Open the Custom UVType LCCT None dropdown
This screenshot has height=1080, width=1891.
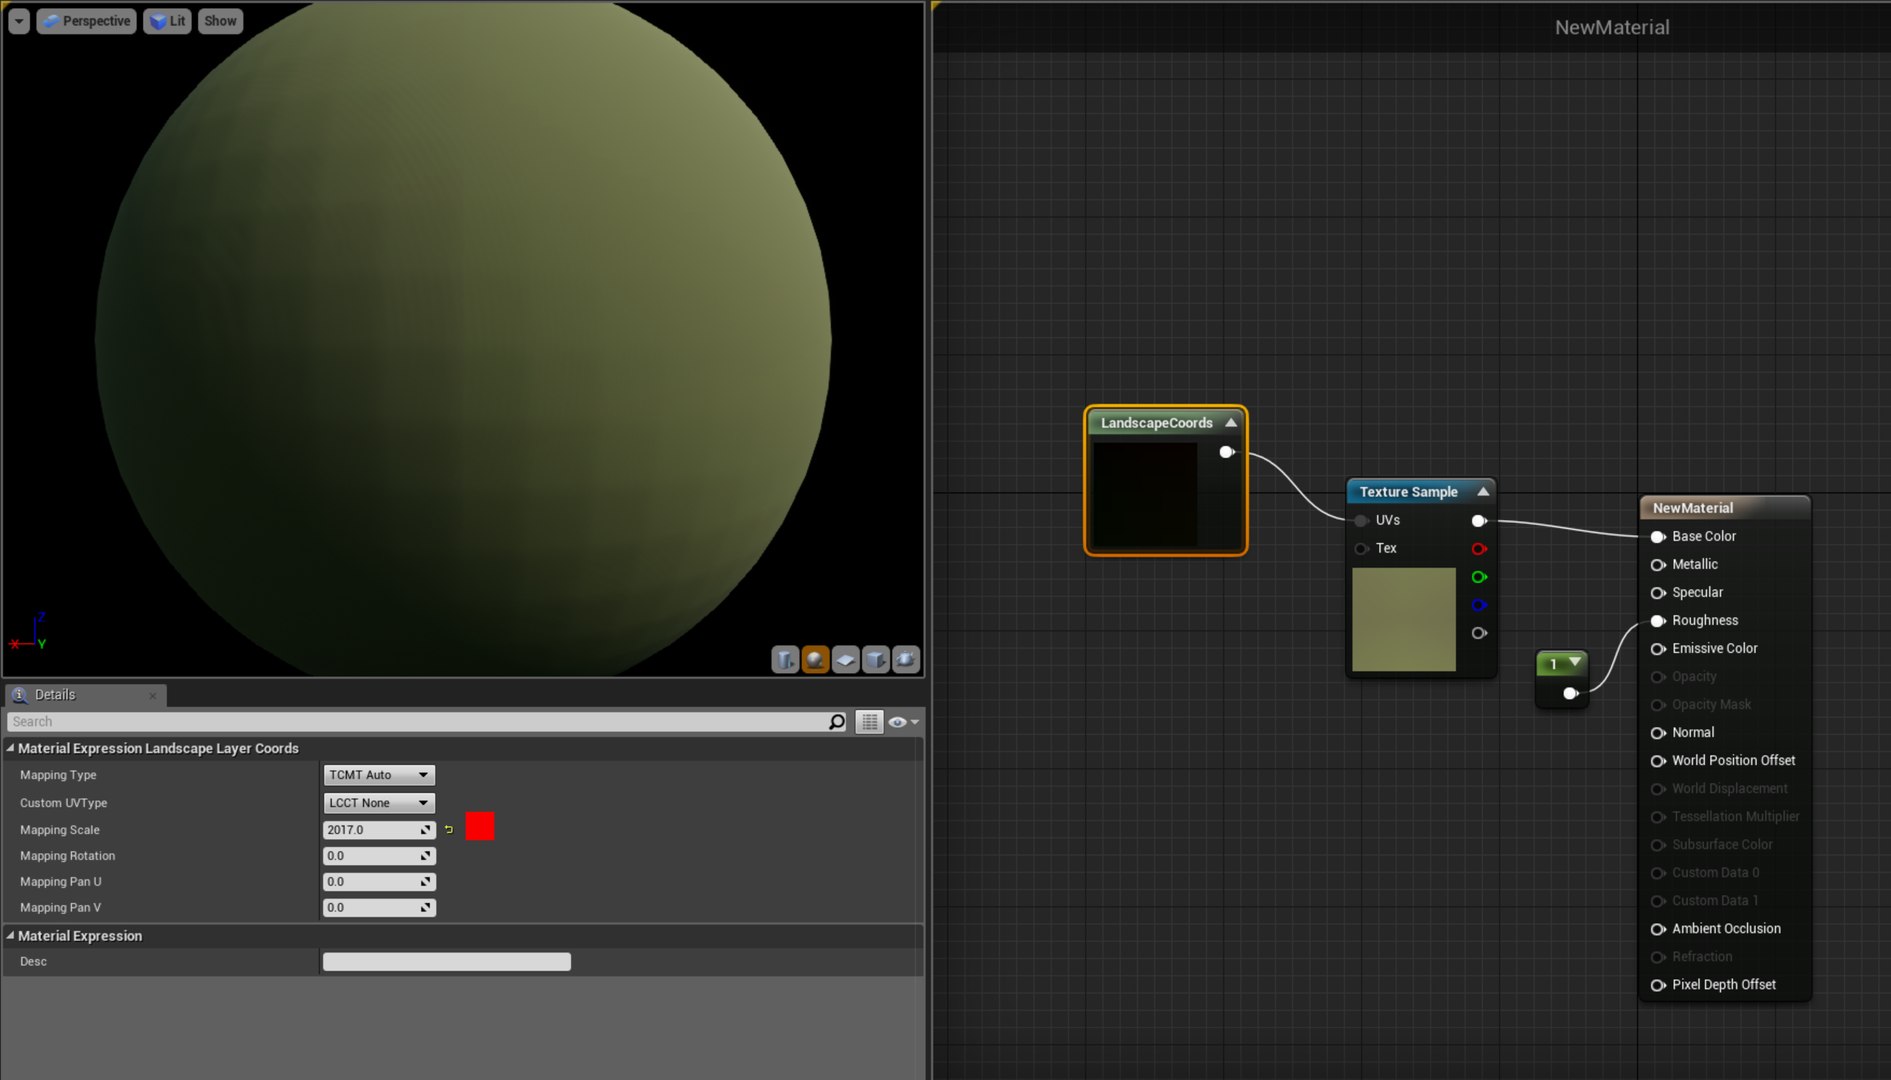tap(378, 802)
